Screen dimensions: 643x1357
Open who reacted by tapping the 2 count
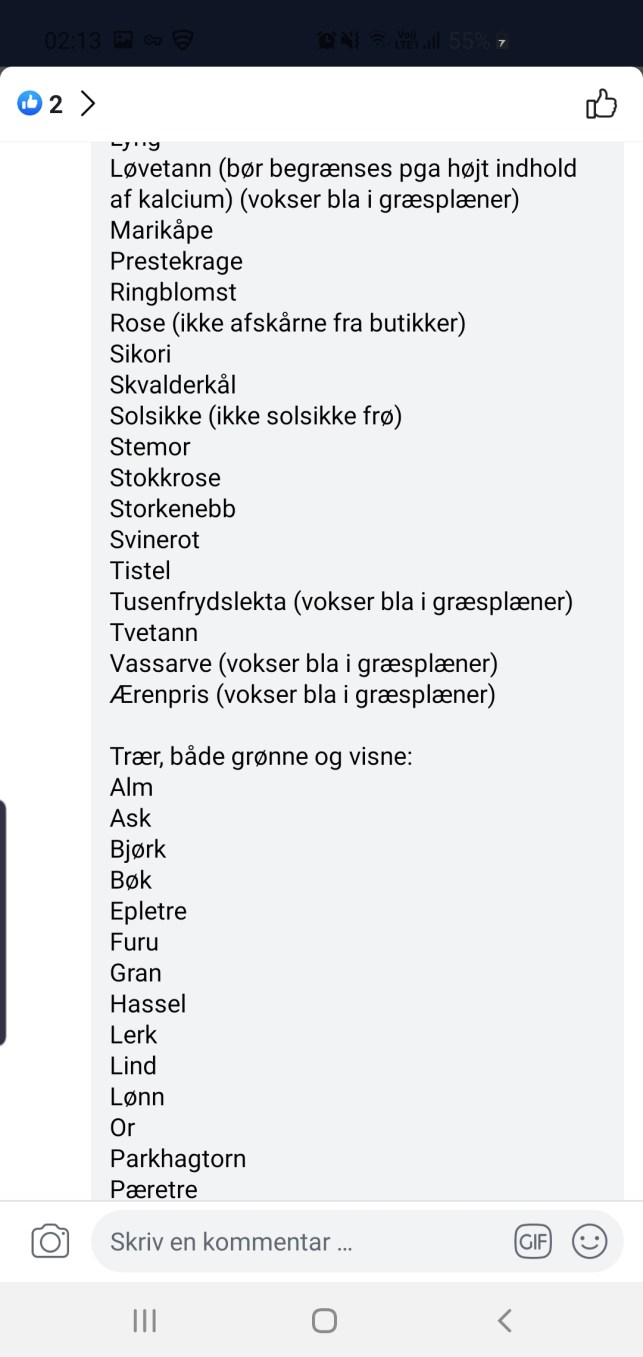tap(55, 103)
